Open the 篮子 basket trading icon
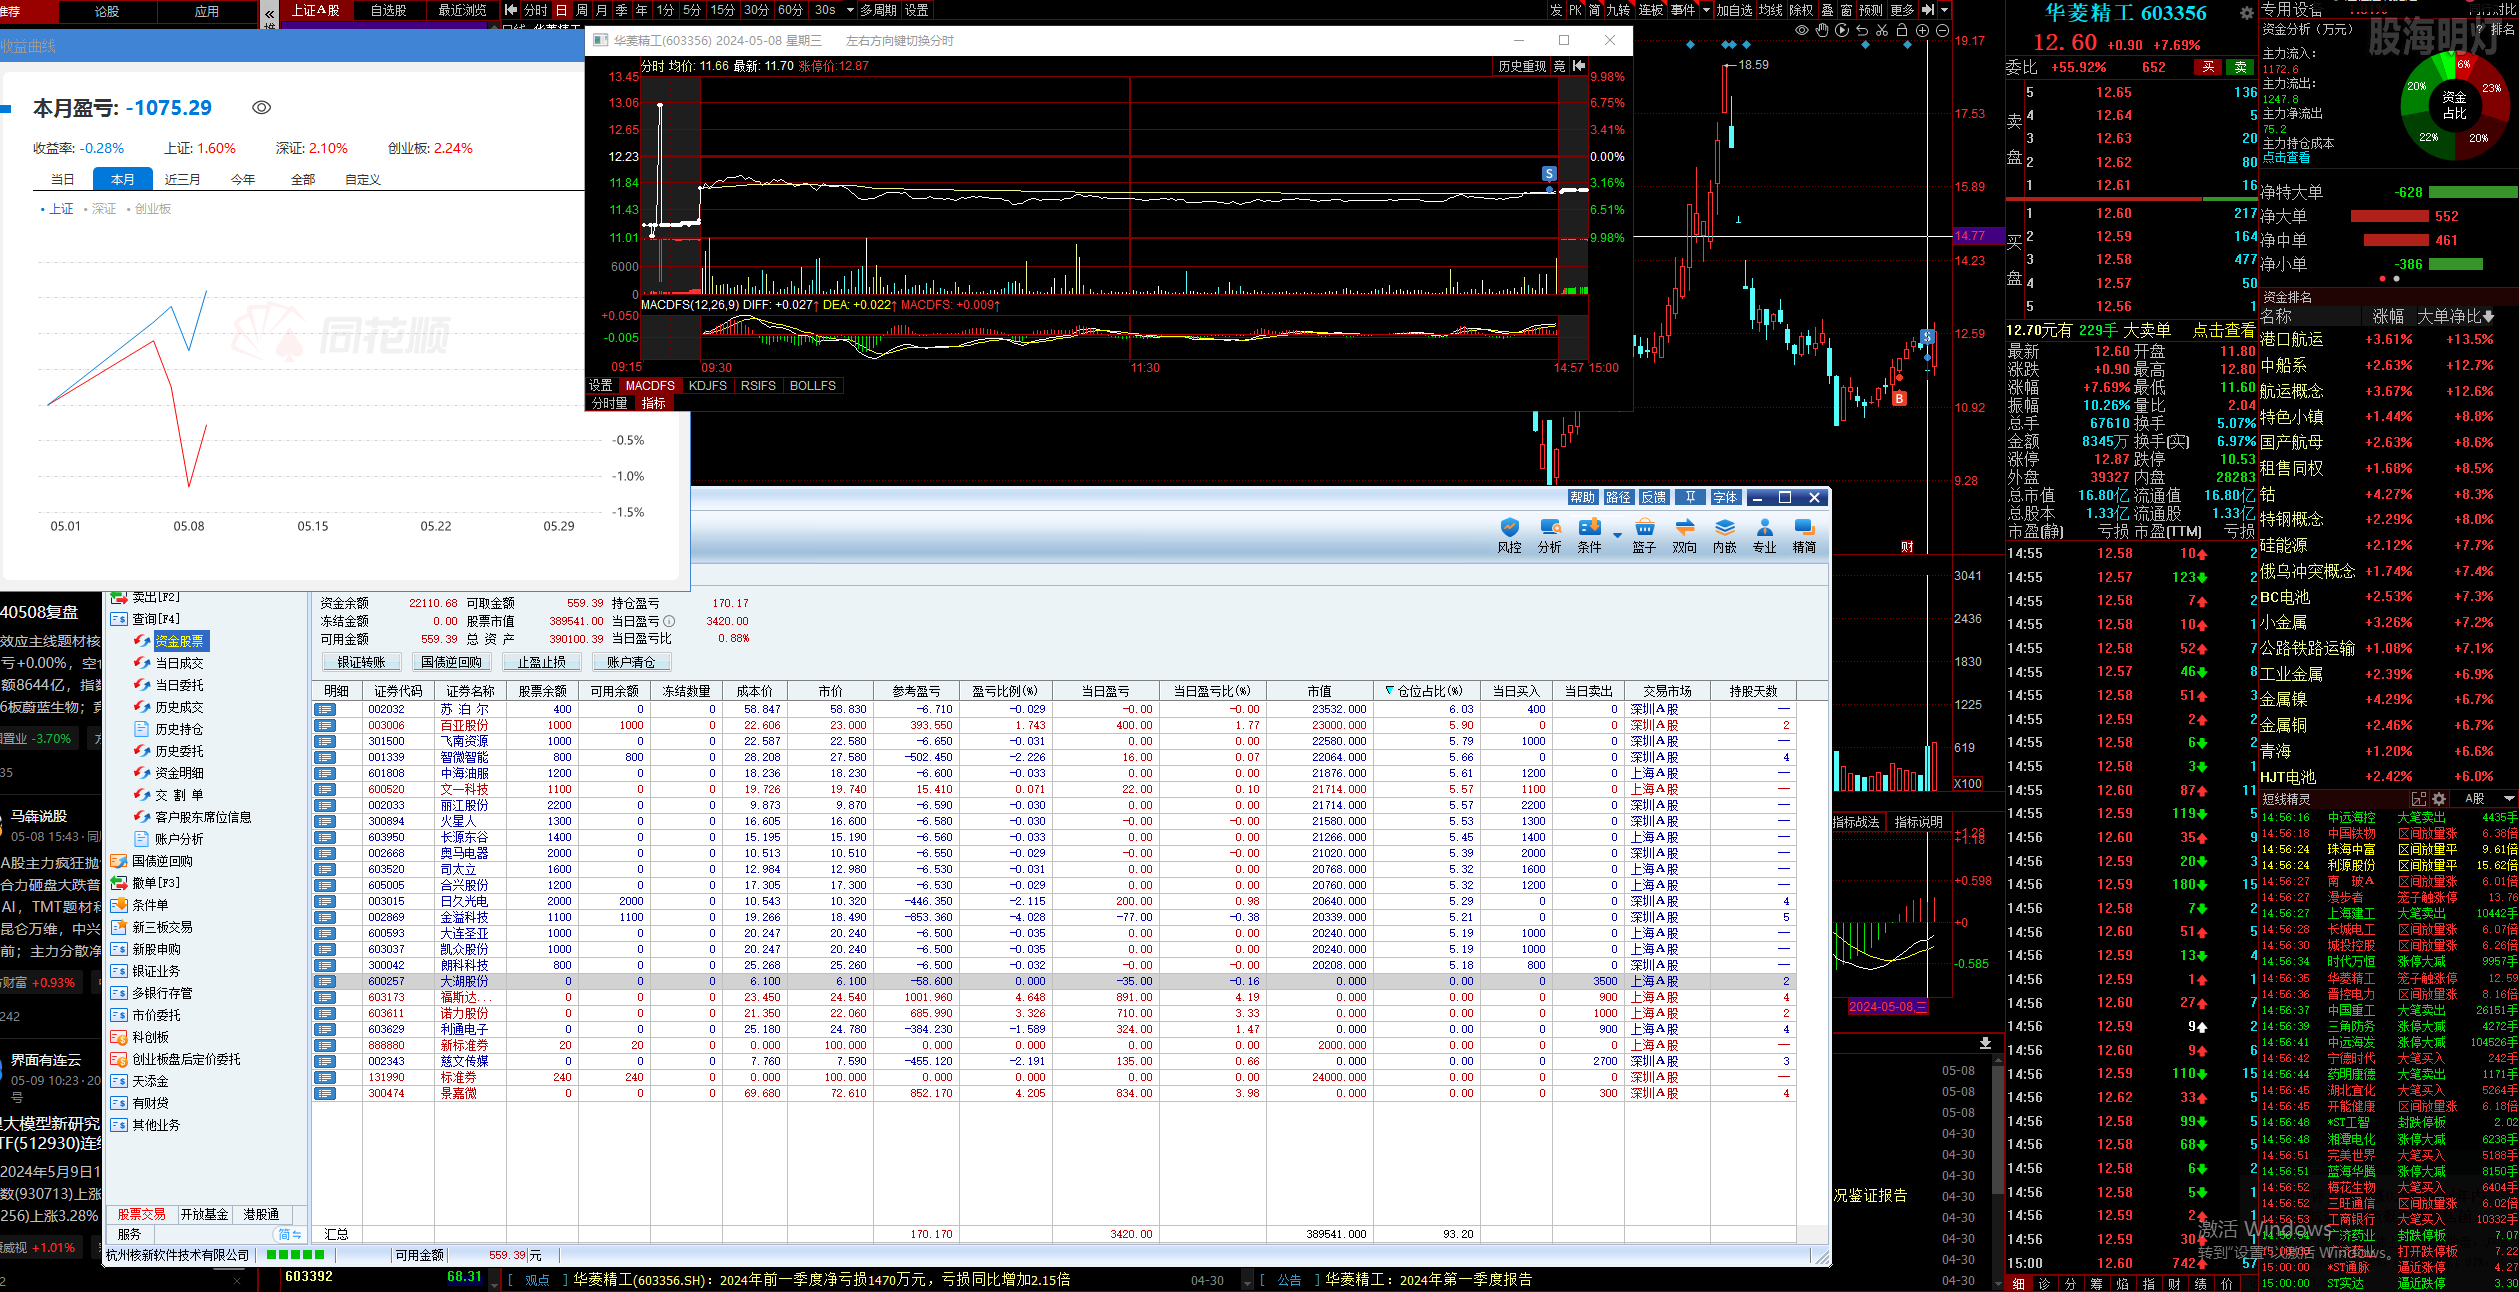The image size is (2519, 1292). click(1644, 536)
